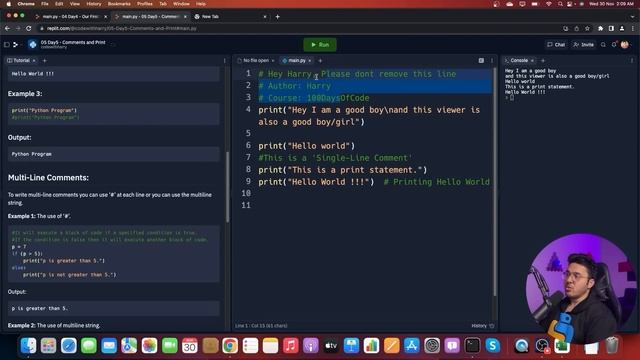The height and width of the screenshot is (360, 640).
Task: Open the Bookmarks menu in menu bar
Action: point(119,4)
